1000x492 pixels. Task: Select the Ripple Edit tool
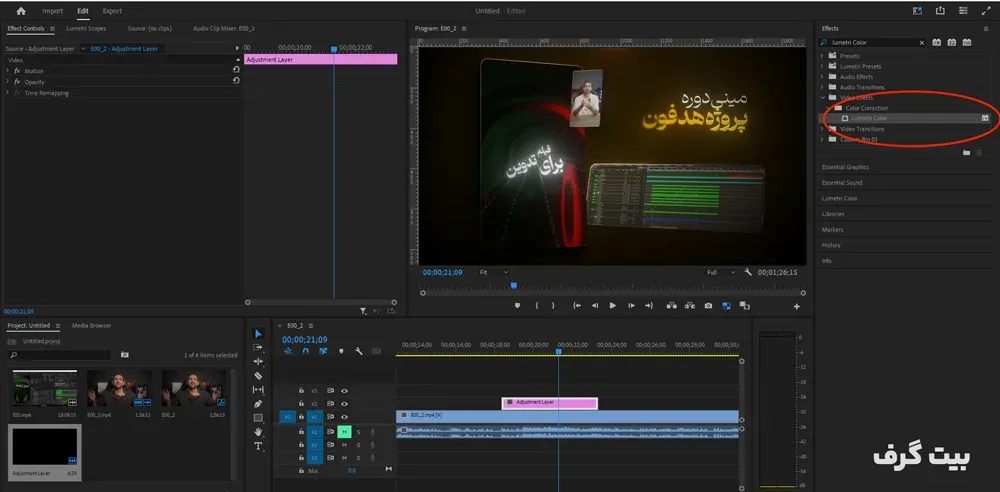tap(258, 362)
